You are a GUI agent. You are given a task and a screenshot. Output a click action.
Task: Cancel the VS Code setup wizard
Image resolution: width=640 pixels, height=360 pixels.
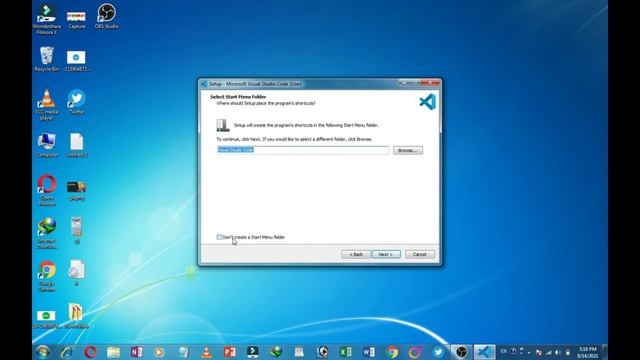click(420, 254)
